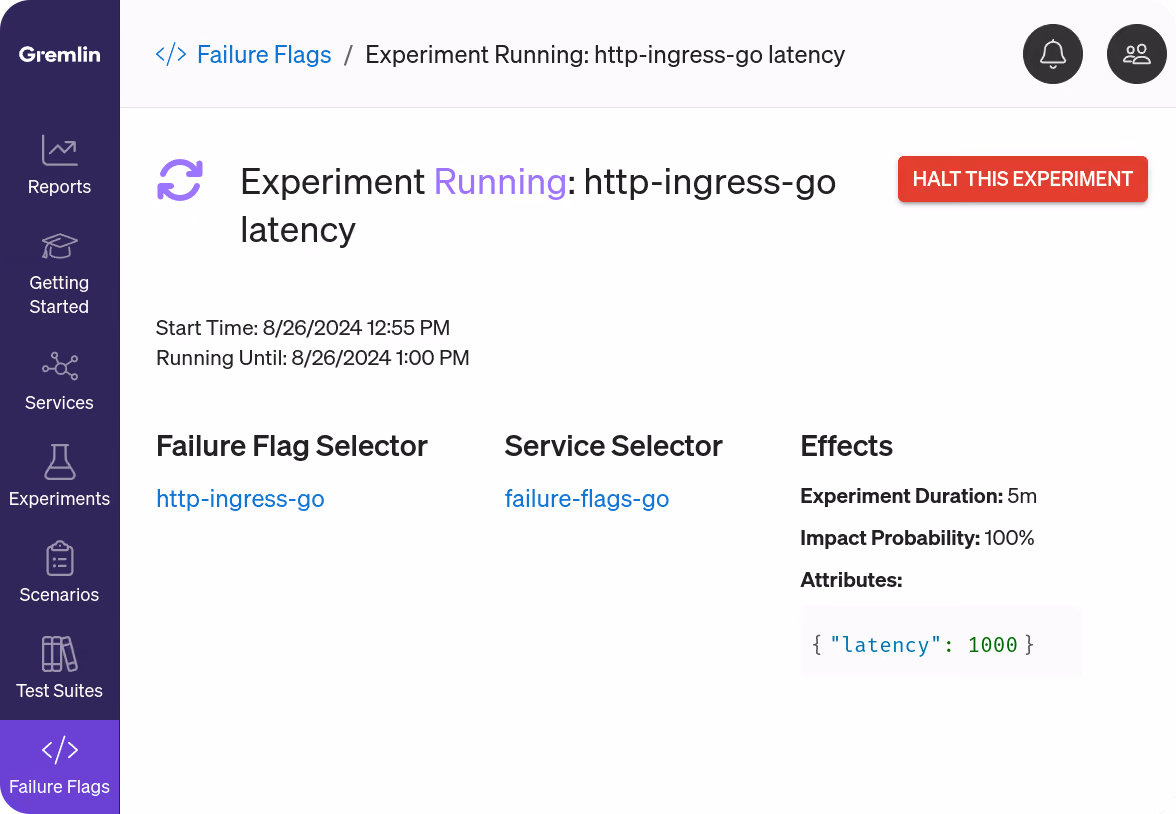The height and width of the screenshot is (814, 1176).
Task: Go to the Scenarios menu label
Action: (59, 595)
